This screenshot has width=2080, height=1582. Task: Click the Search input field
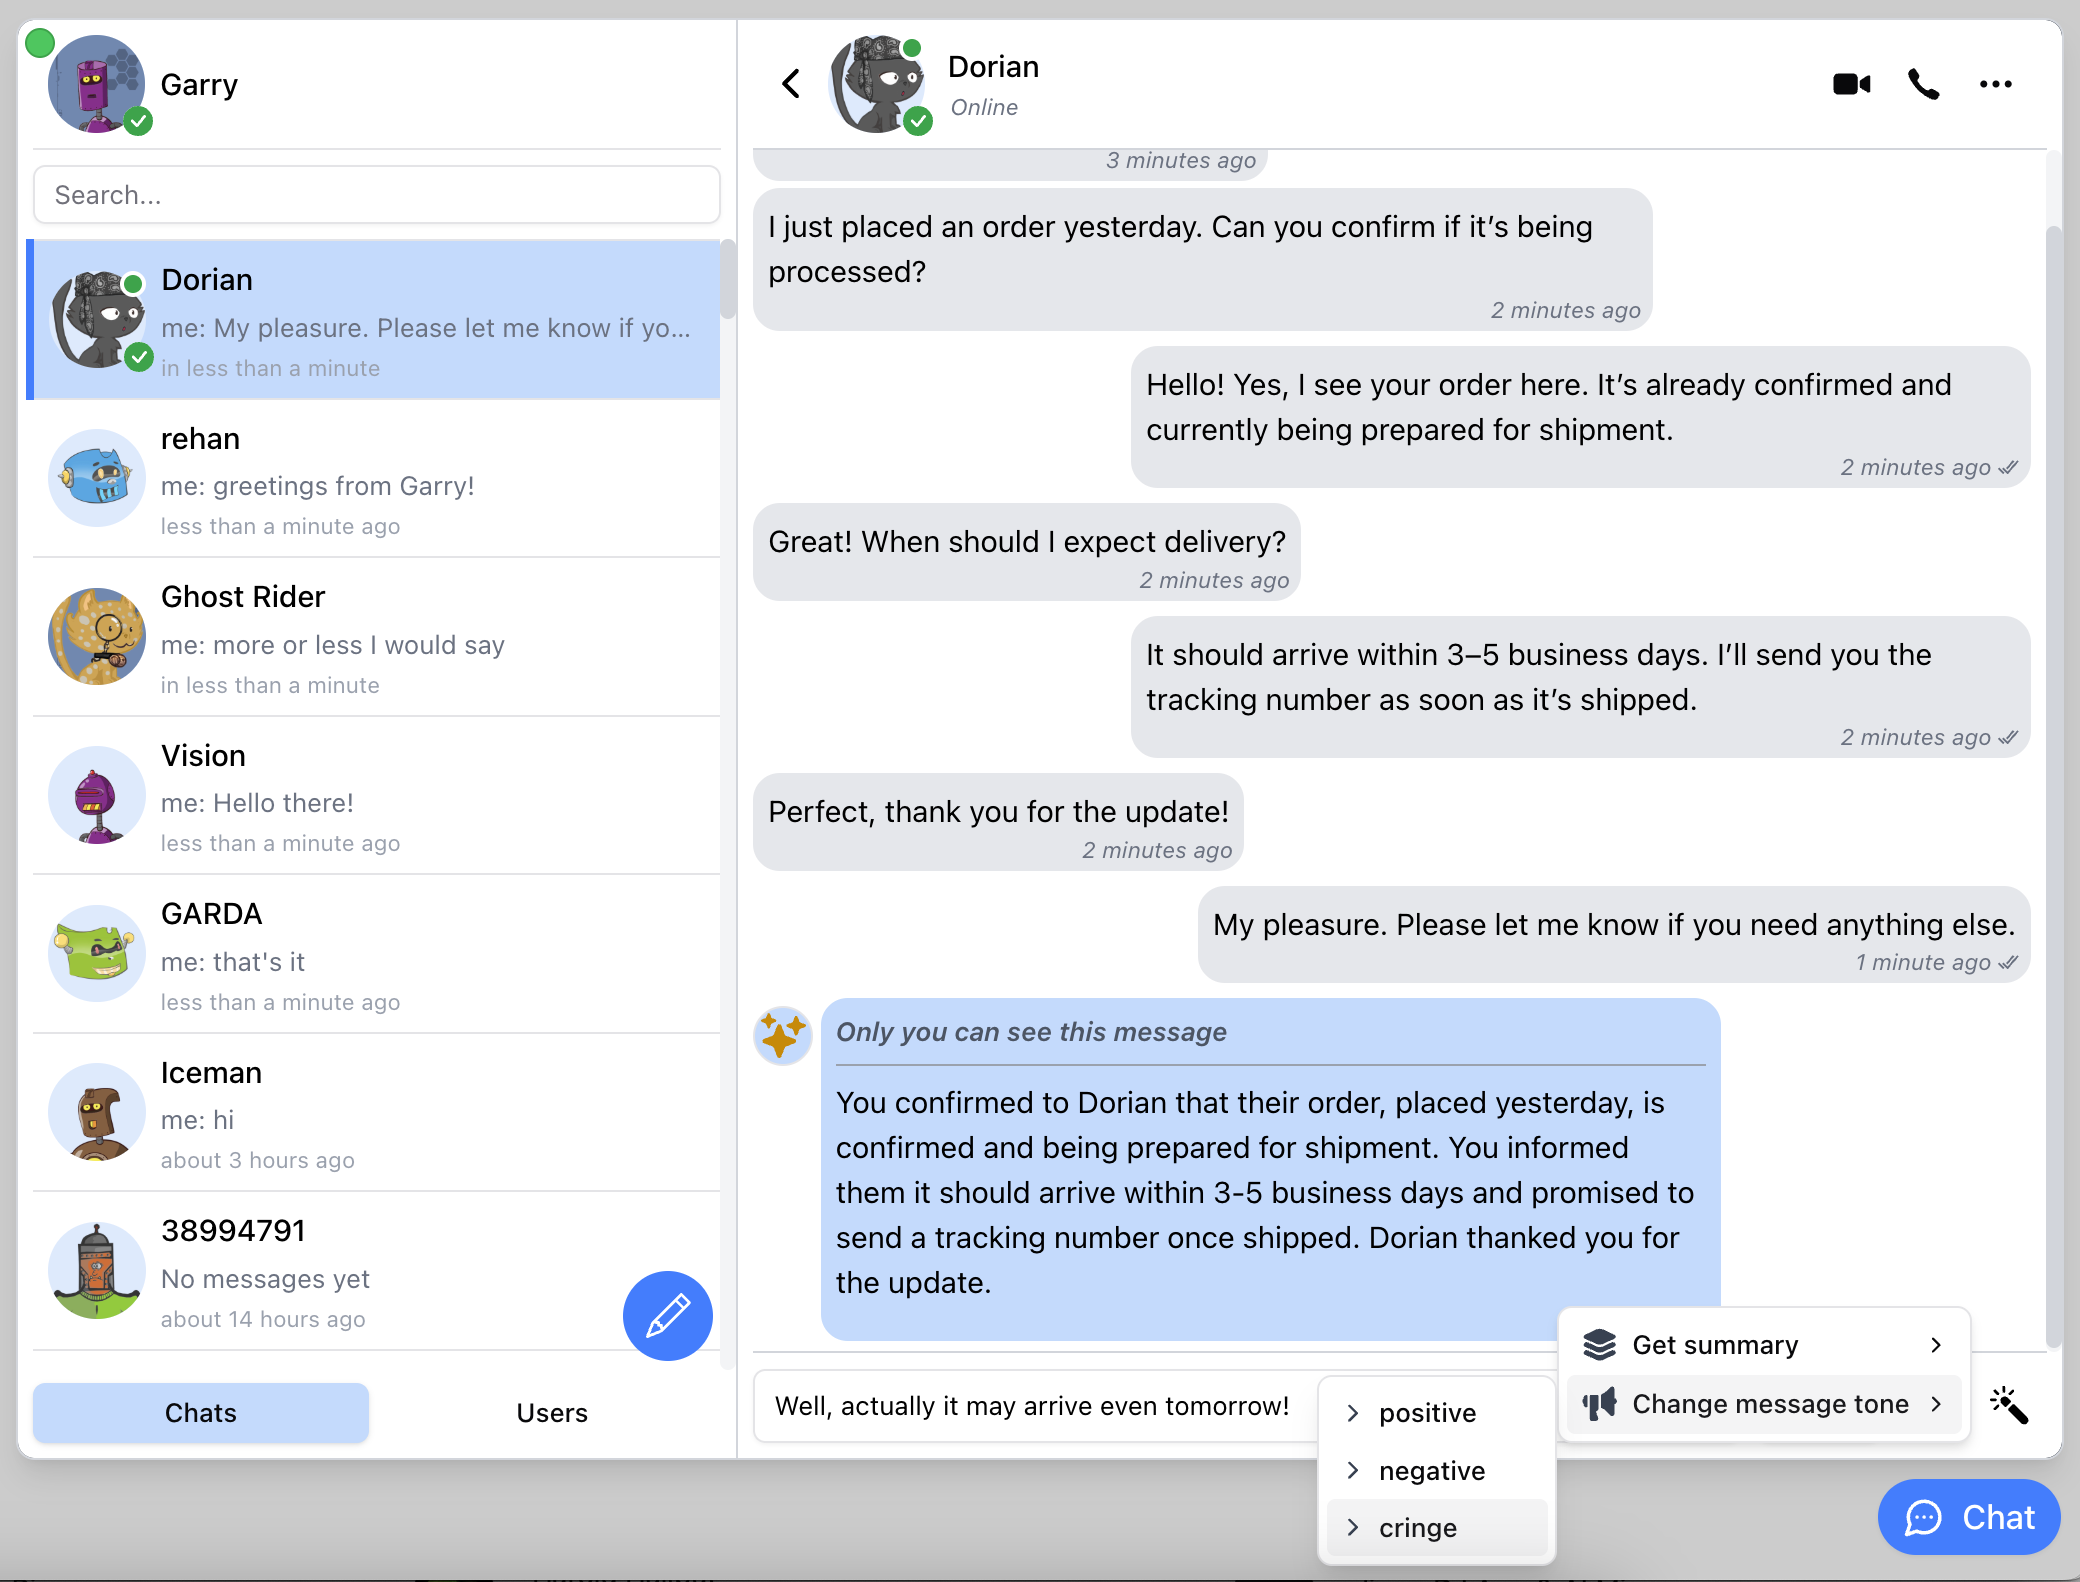(376, 195)
